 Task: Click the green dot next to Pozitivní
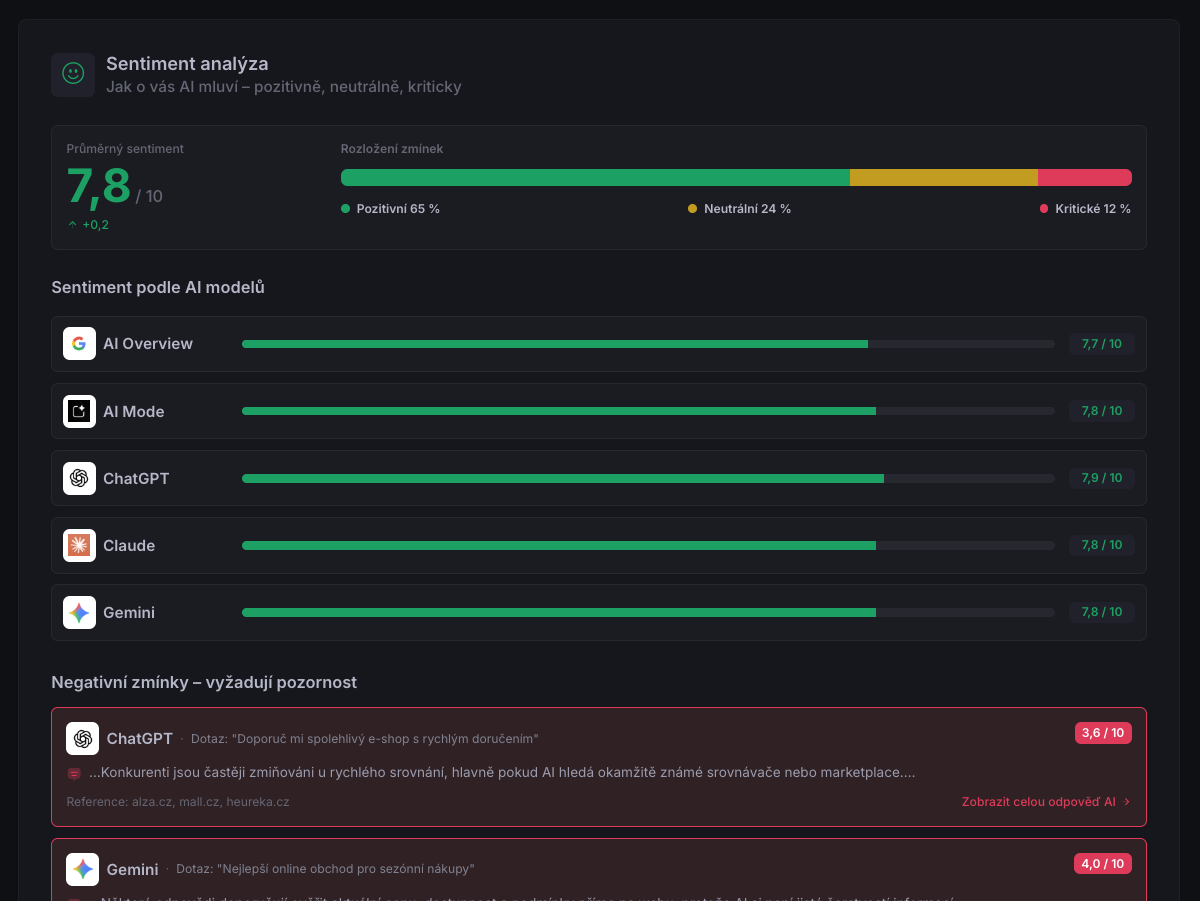[345, 209]
